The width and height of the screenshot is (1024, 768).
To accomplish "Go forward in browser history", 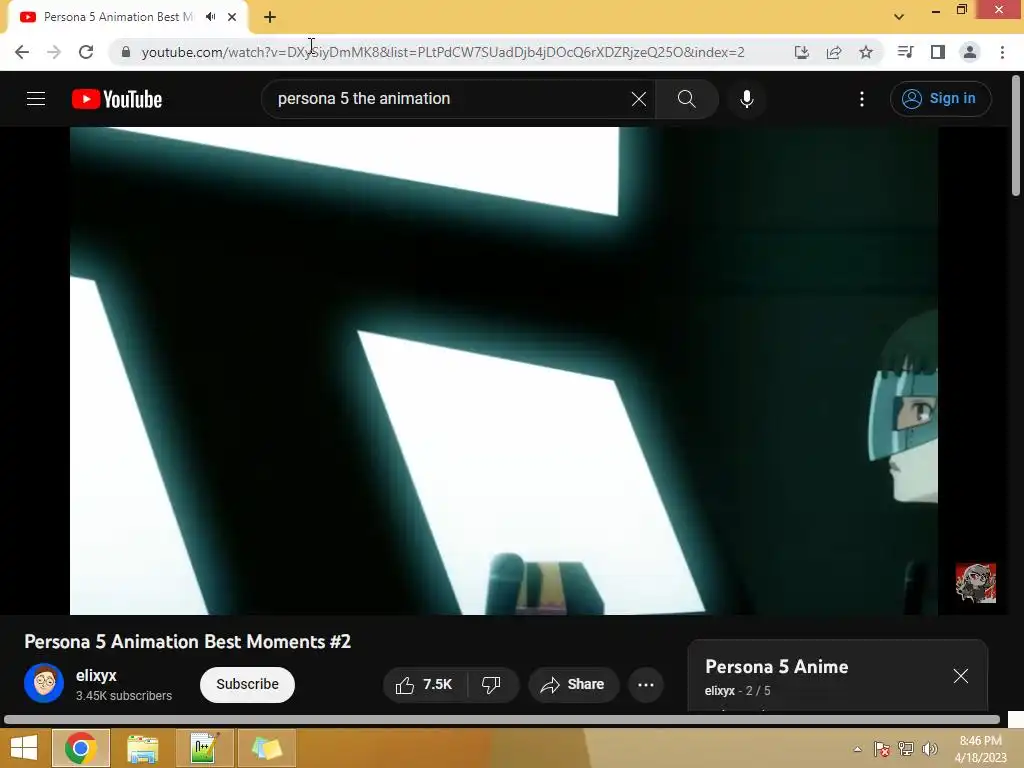I will pos(54,52).
